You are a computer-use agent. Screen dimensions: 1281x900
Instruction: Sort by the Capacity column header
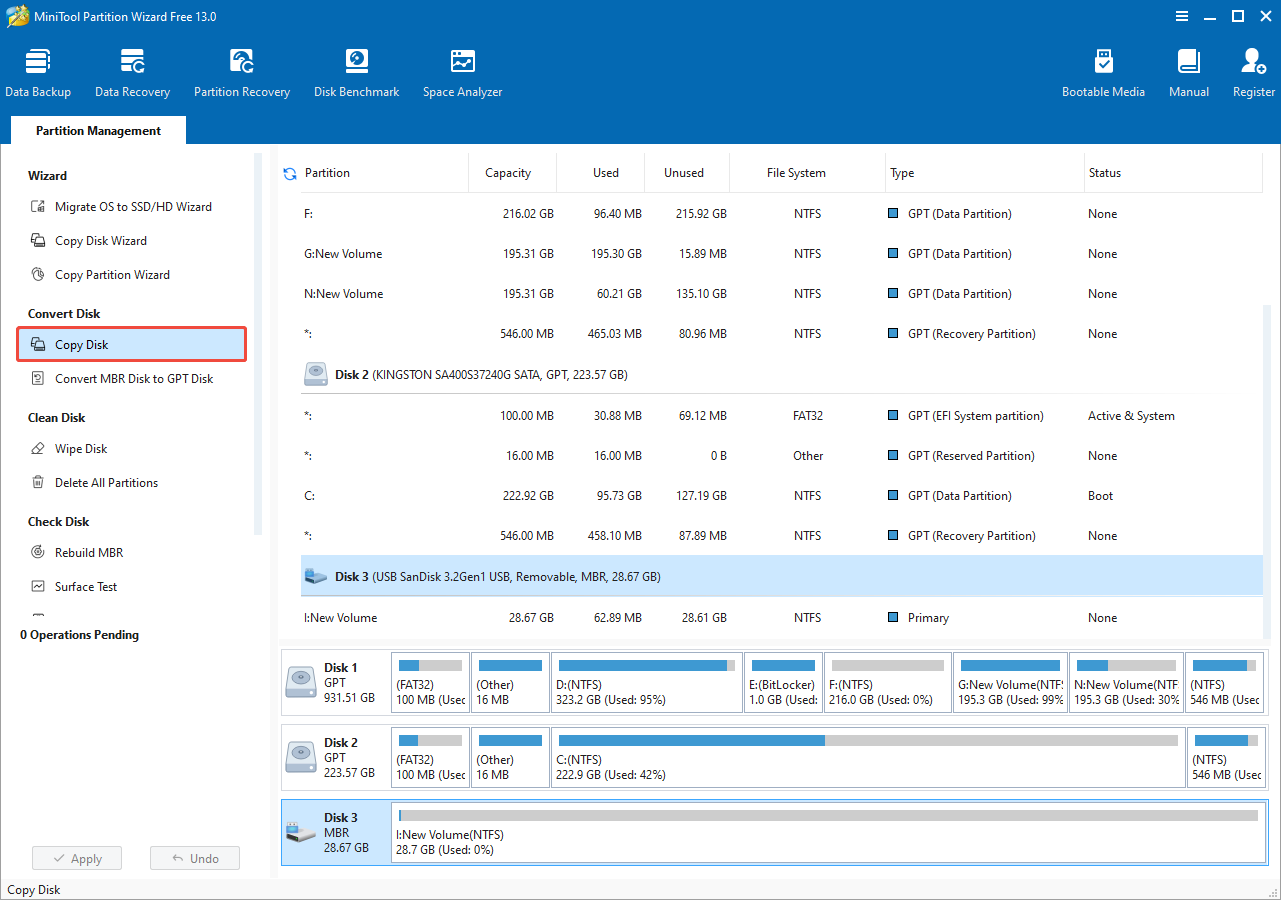(x=508, y=173)
